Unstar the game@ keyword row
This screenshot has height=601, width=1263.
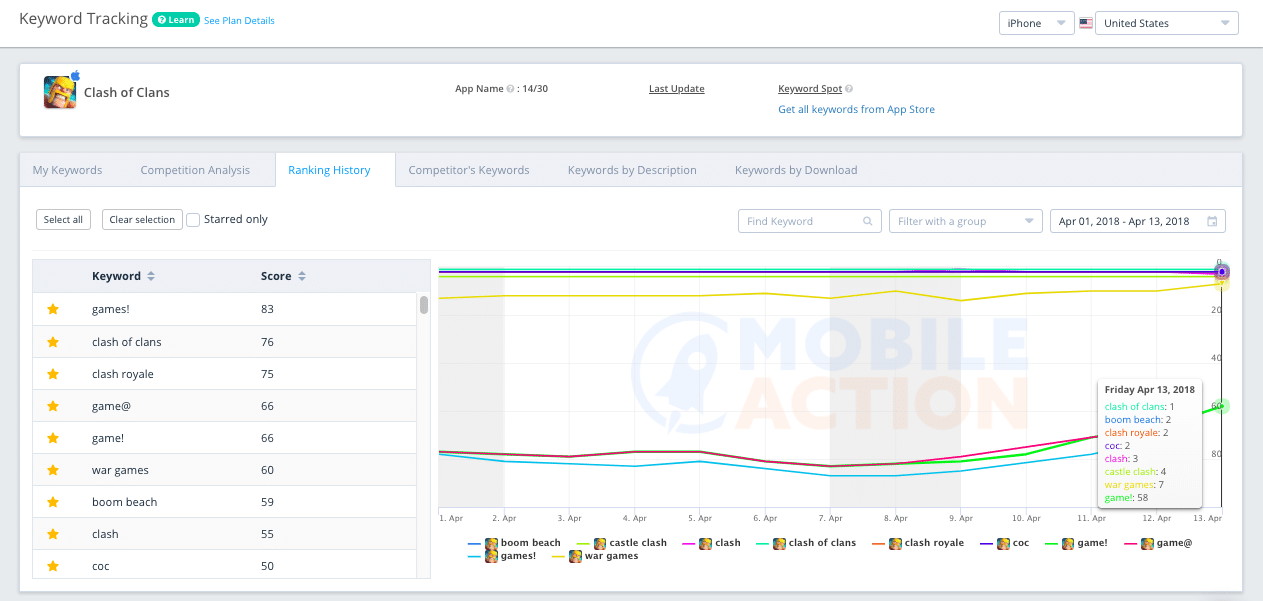[53, 406]
